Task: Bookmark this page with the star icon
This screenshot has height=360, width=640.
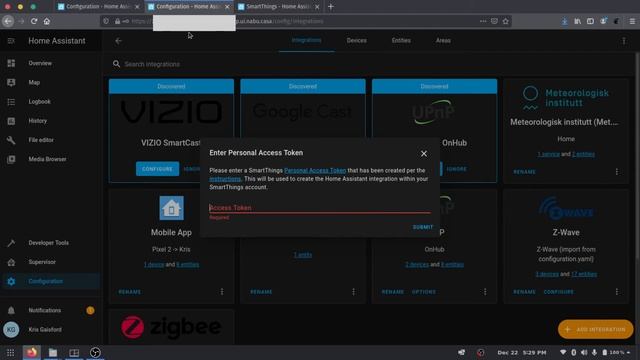Action: pos(506,21)
